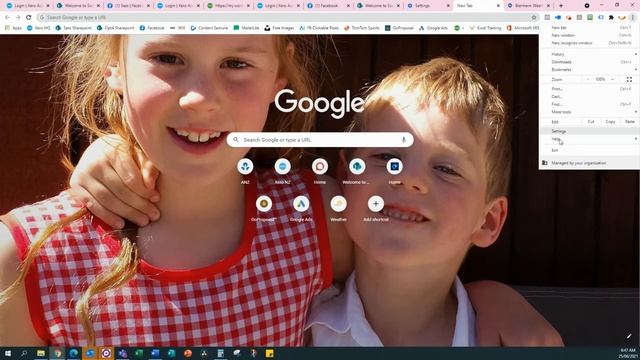Increase zoom with the plus button
The height and width of the screenshot is (360, 640).
pos(613,80)
